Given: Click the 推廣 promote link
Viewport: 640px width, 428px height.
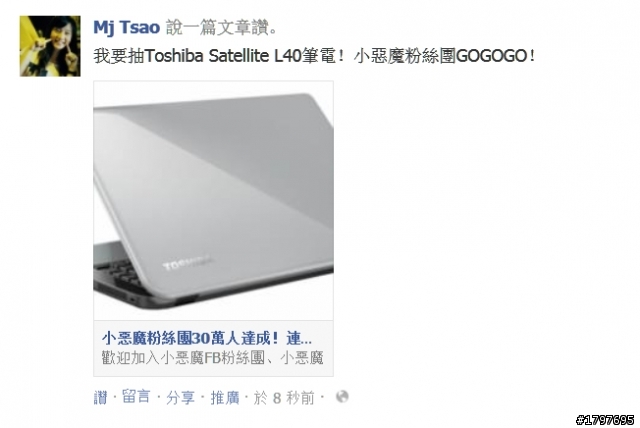Looking at the screenshot, I should click(x=224, y=397).
